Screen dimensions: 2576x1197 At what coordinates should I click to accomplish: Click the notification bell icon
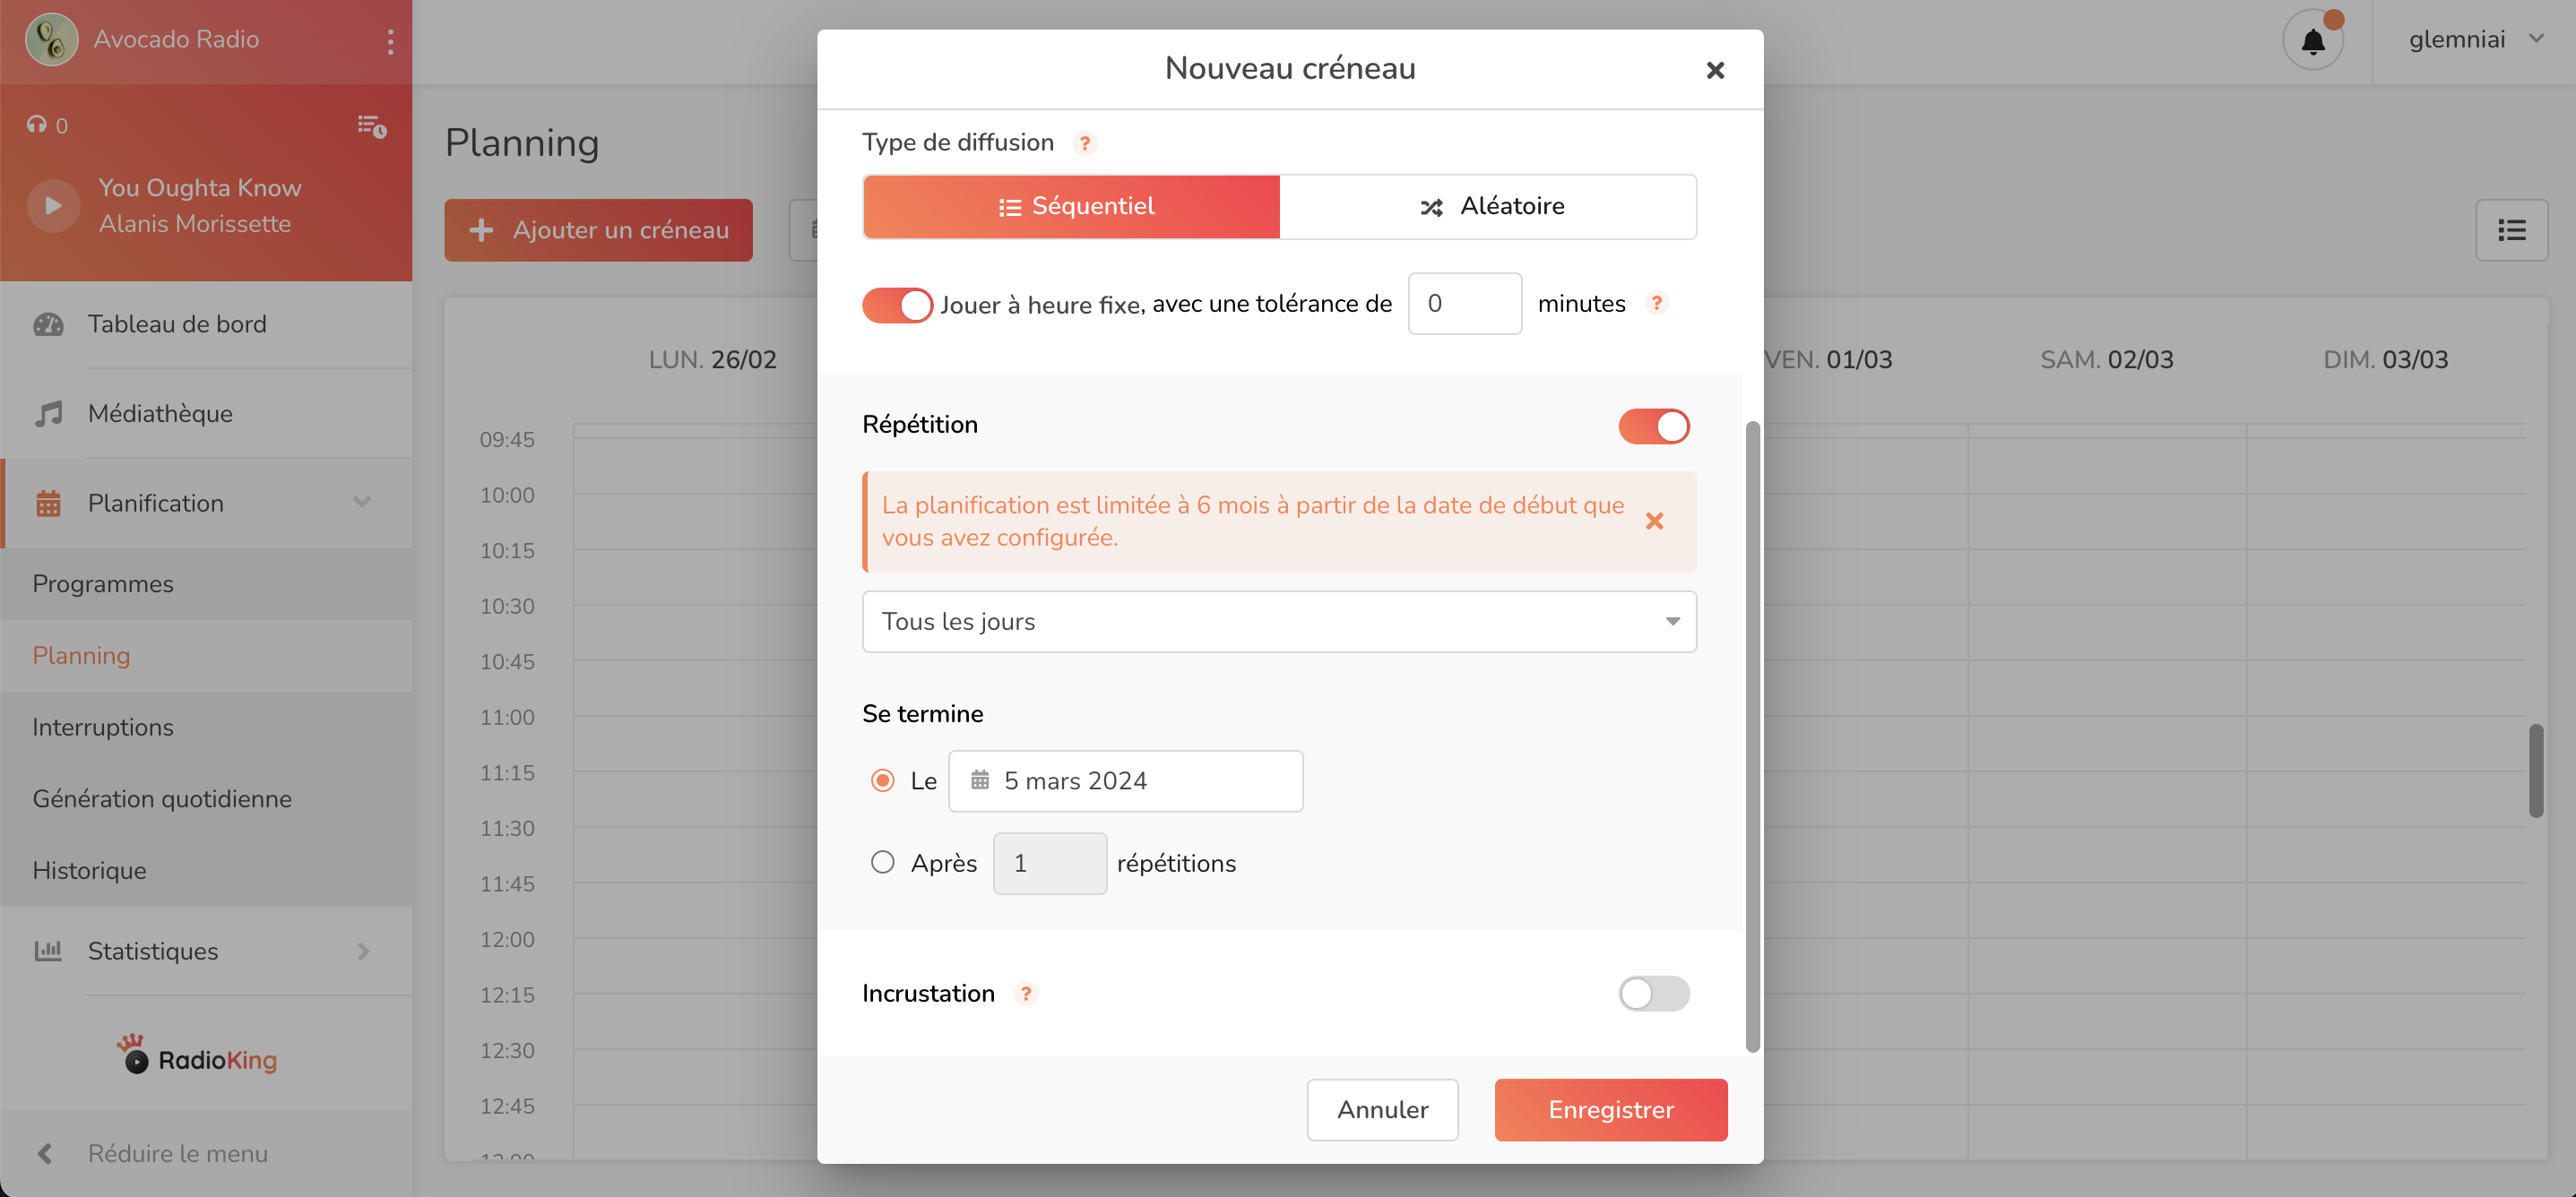click(2312, 41)
